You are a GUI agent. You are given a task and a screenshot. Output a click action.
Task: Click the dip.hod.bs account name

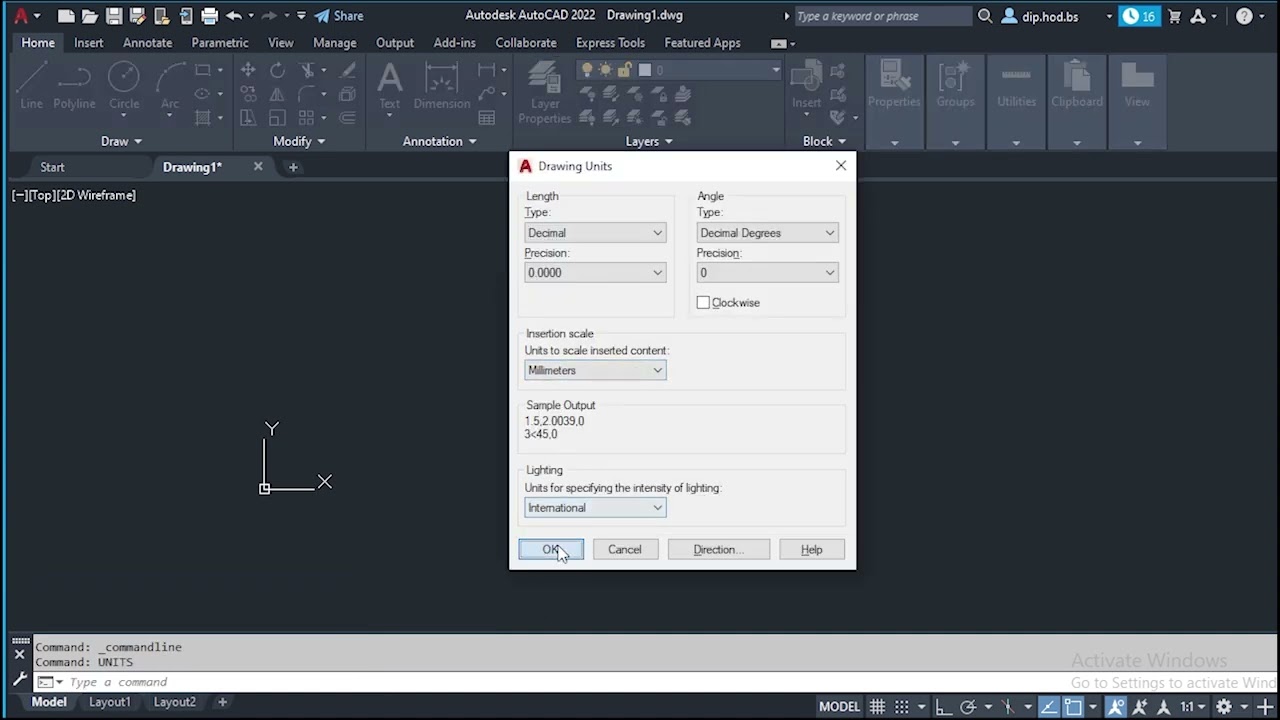(x=1050, y=16)
